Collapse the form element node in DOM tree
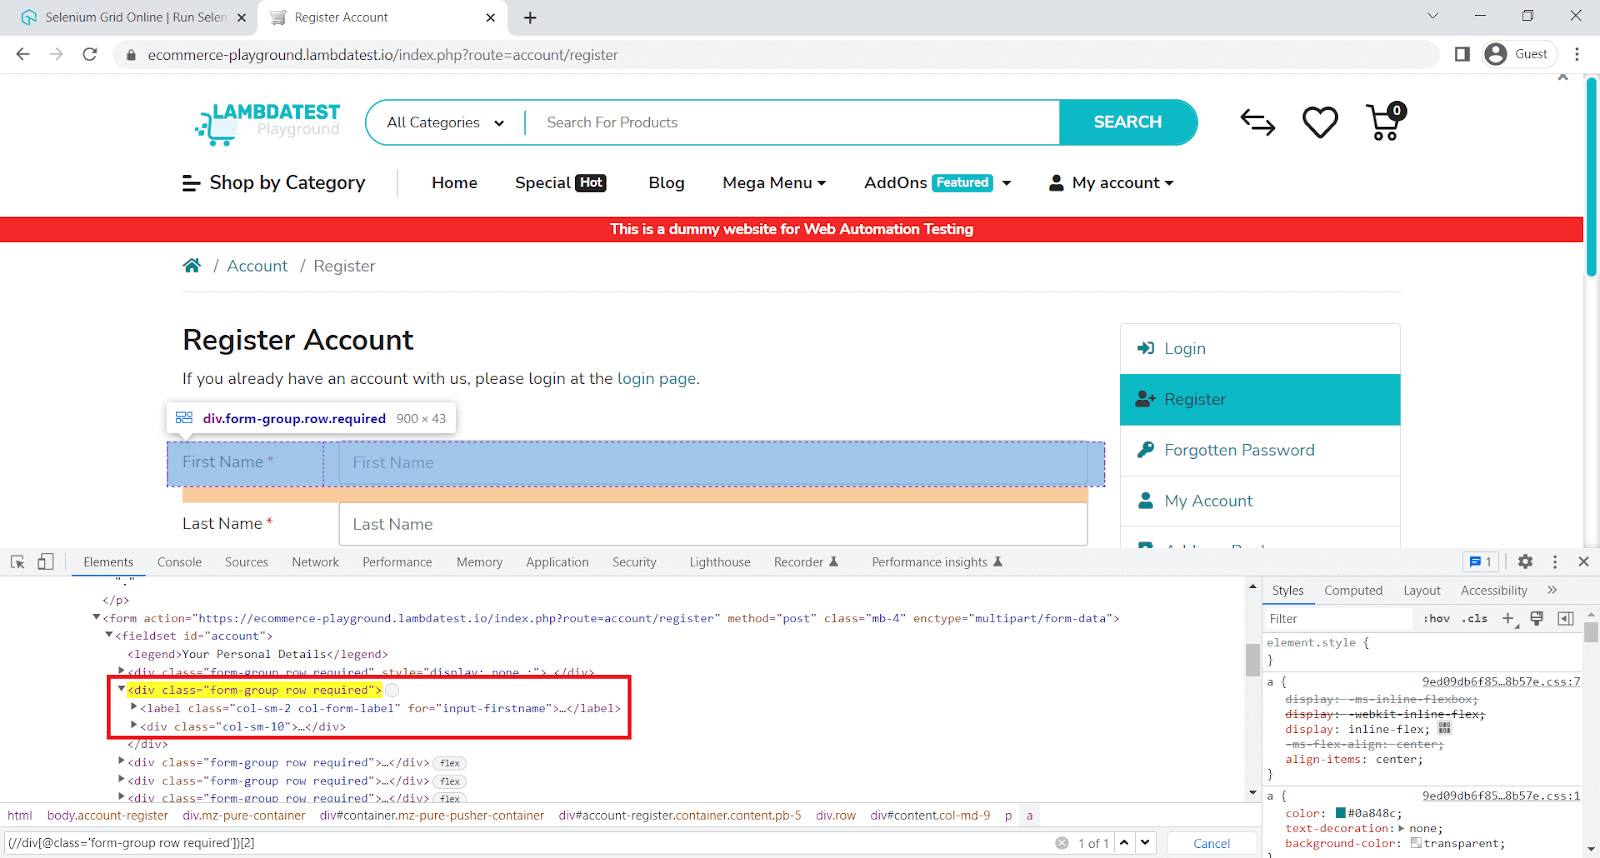1600x858 pixels. pyautogui.click(x=97, y=618)
